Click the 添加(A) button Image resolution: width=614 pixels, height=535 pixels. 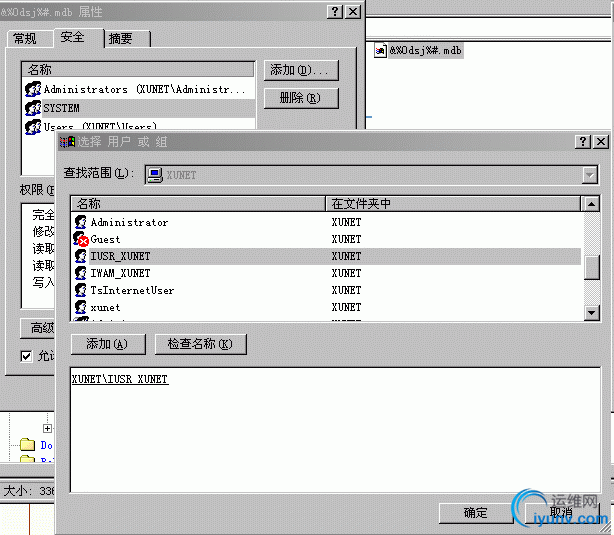click(x=108, y=344)
